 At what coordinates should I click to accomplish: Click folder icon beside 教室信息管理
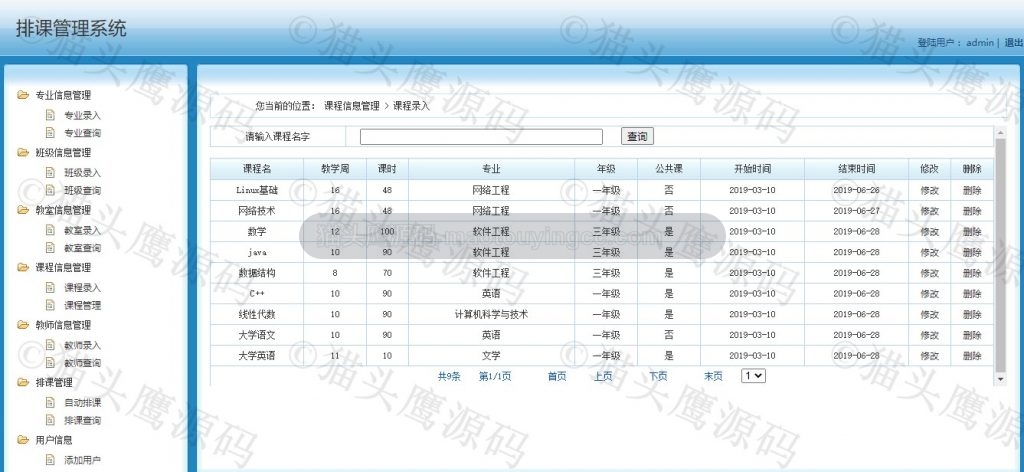(23, 210)
